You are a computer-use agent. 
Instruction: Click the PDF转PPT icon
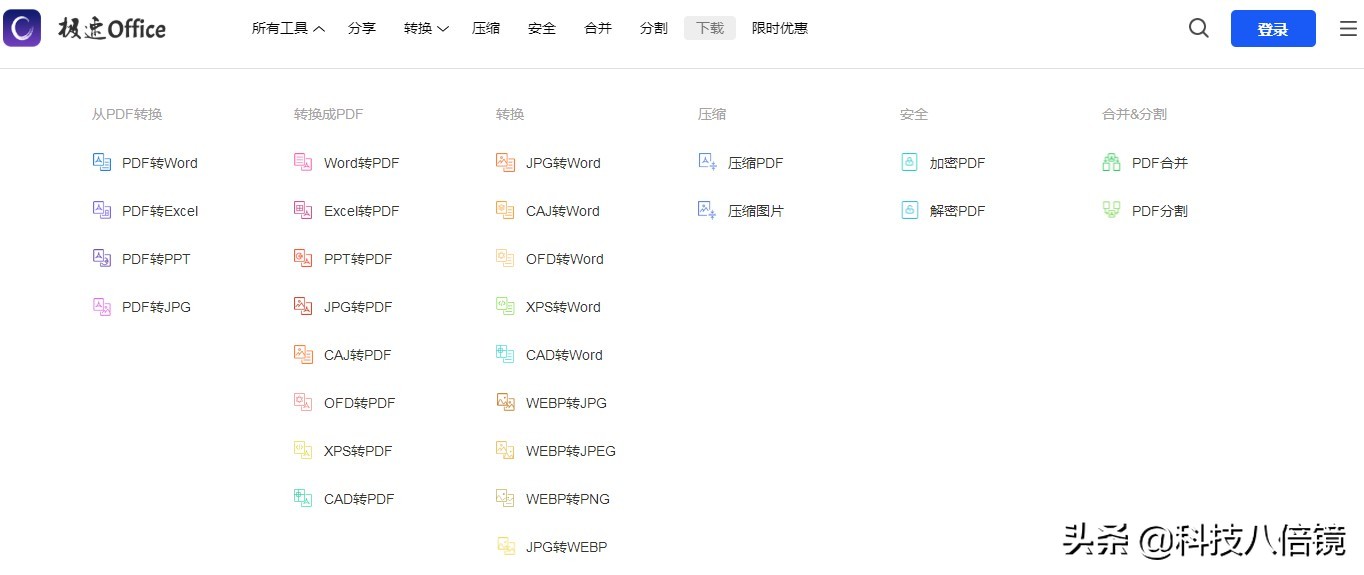coord(102,258)
